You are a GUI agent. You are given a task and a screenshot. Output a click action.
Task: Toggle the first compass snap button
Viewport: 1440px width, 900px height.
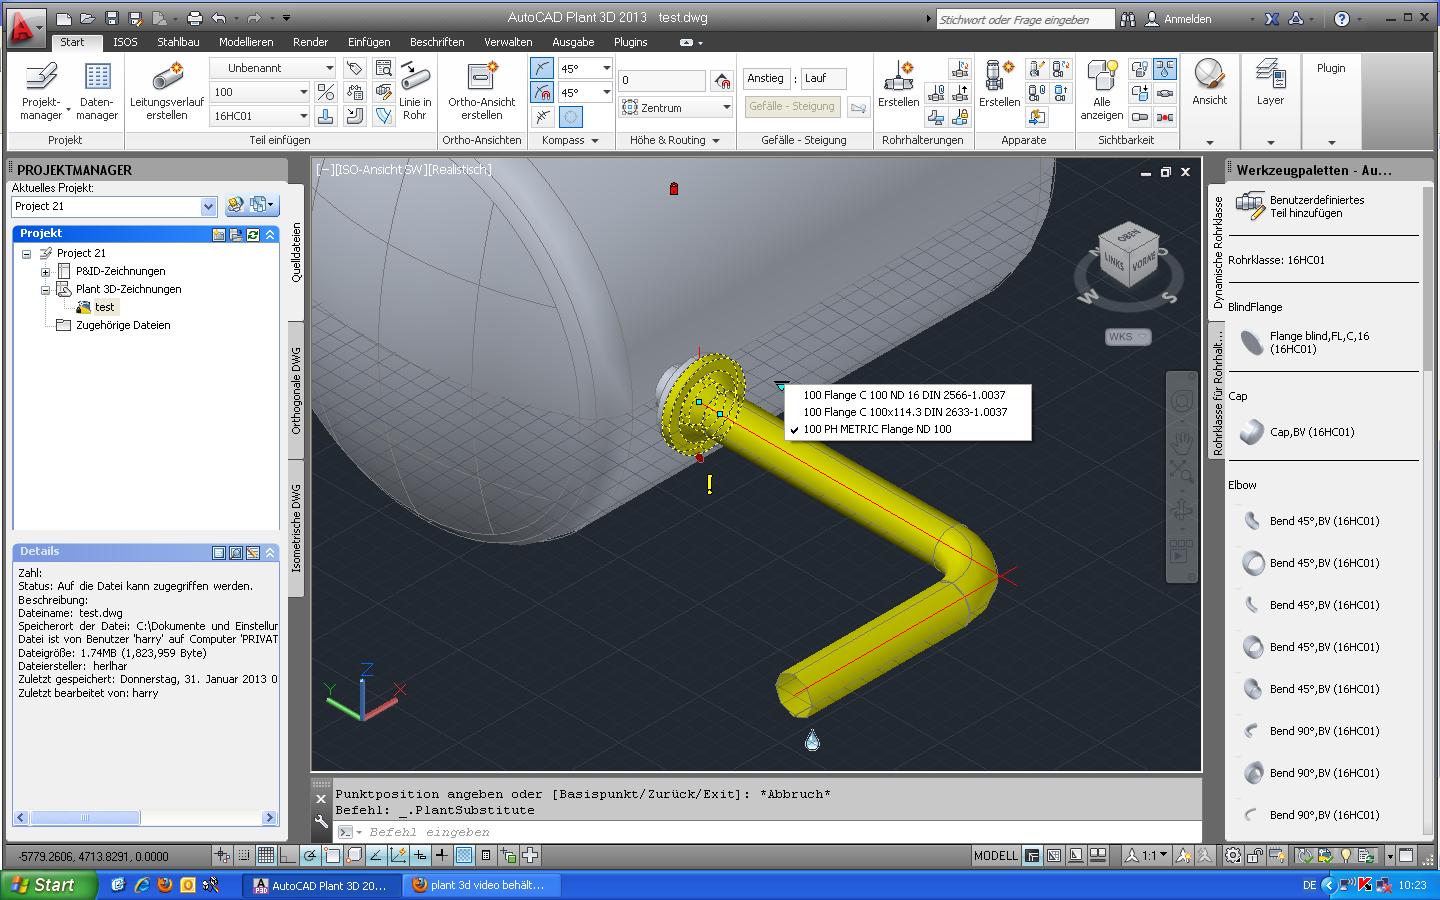[541, 68]
